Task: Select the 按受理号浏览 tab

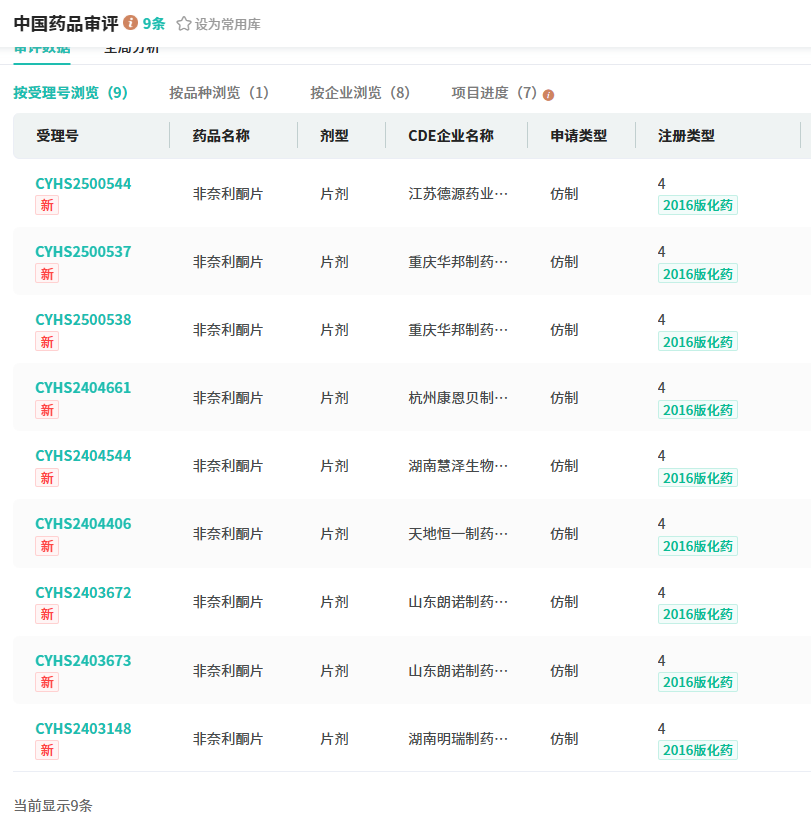Action: 70,93
